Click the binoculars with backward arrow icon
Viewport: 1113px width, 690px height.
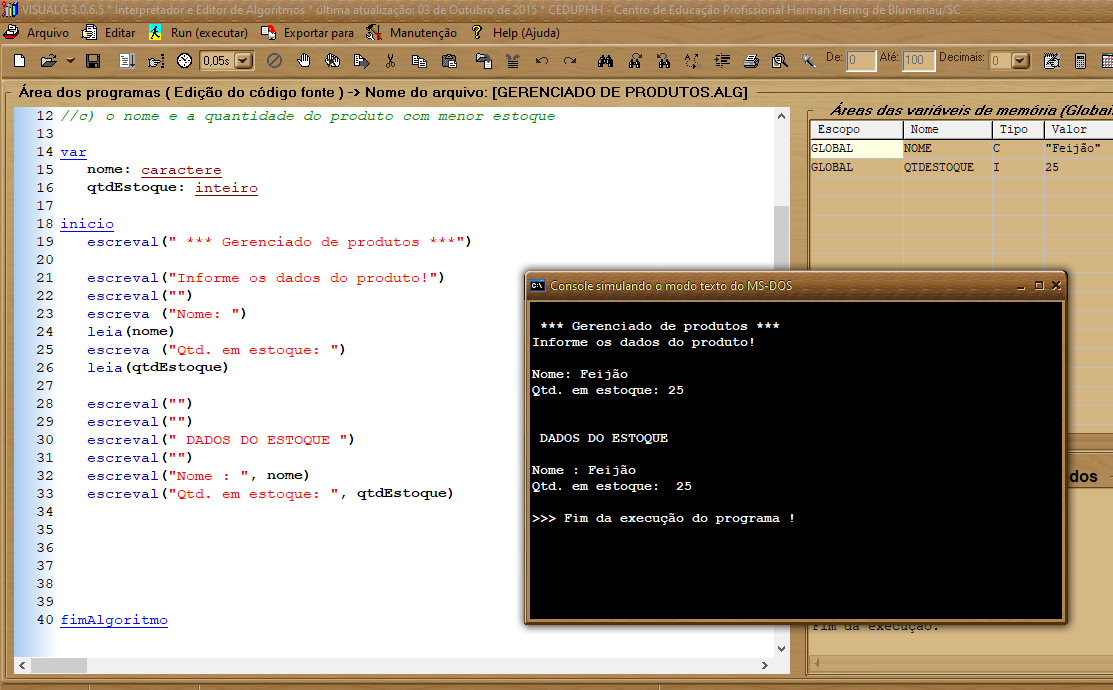point(664,61)
